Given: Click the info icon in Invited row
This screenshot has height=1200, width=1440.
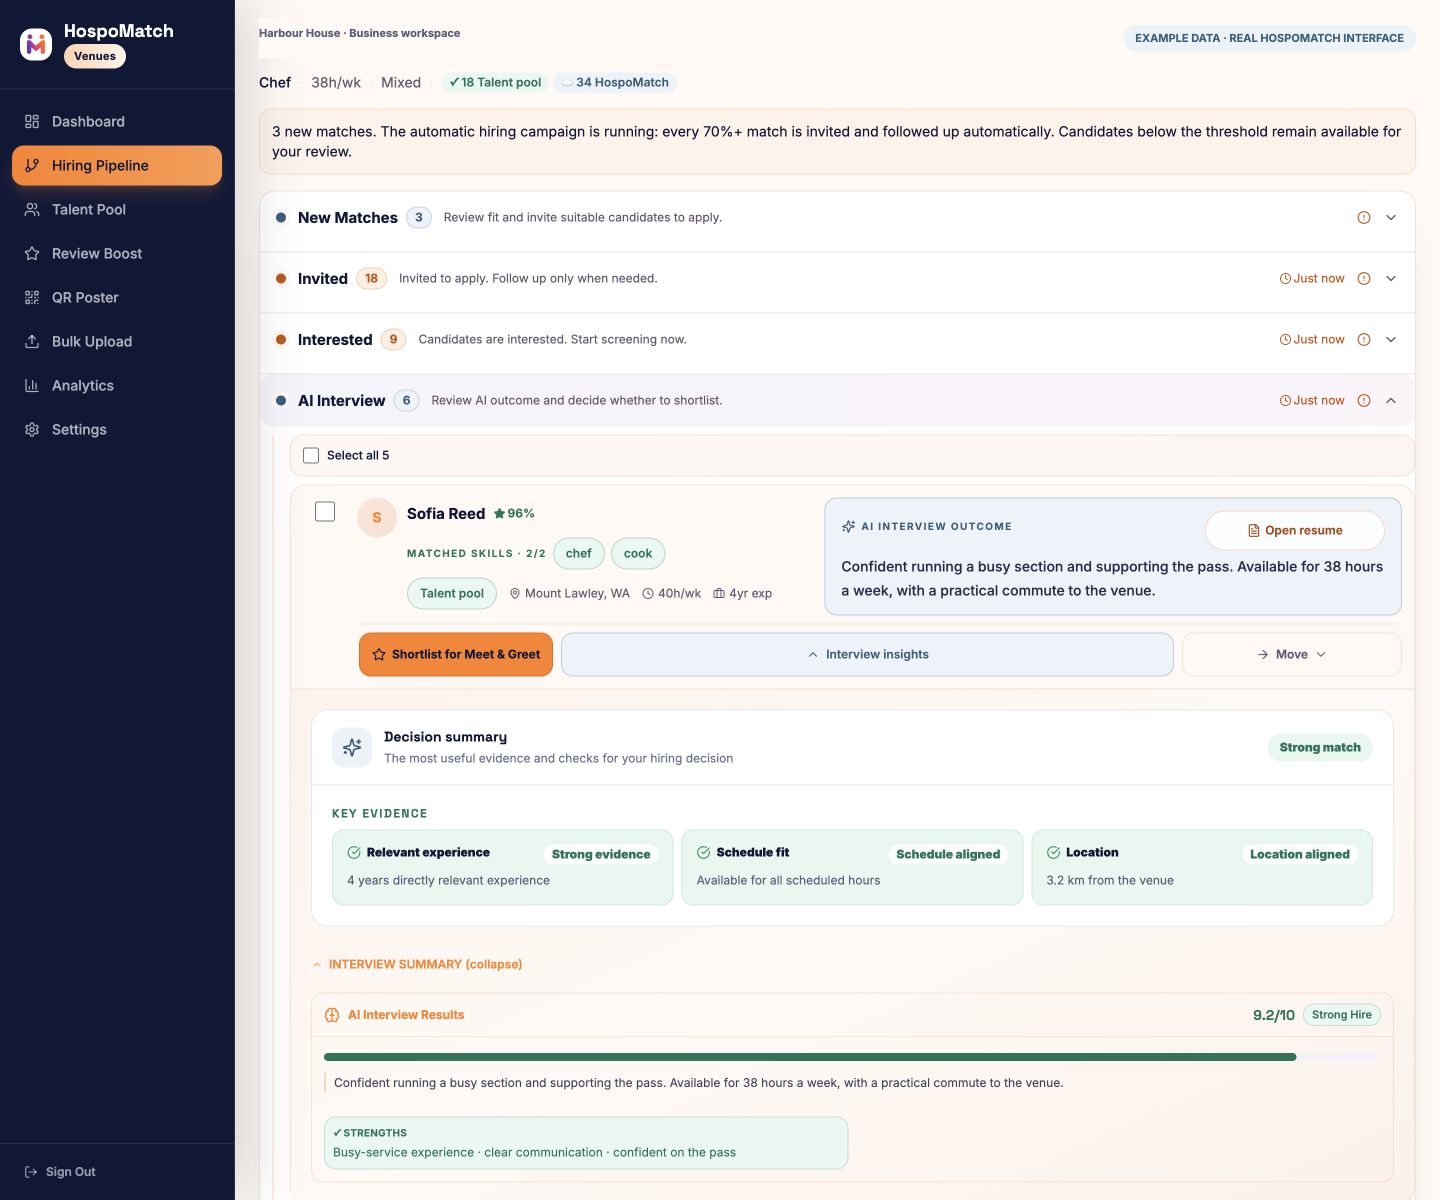Looking at the screenshot, I should point(1364,279).
